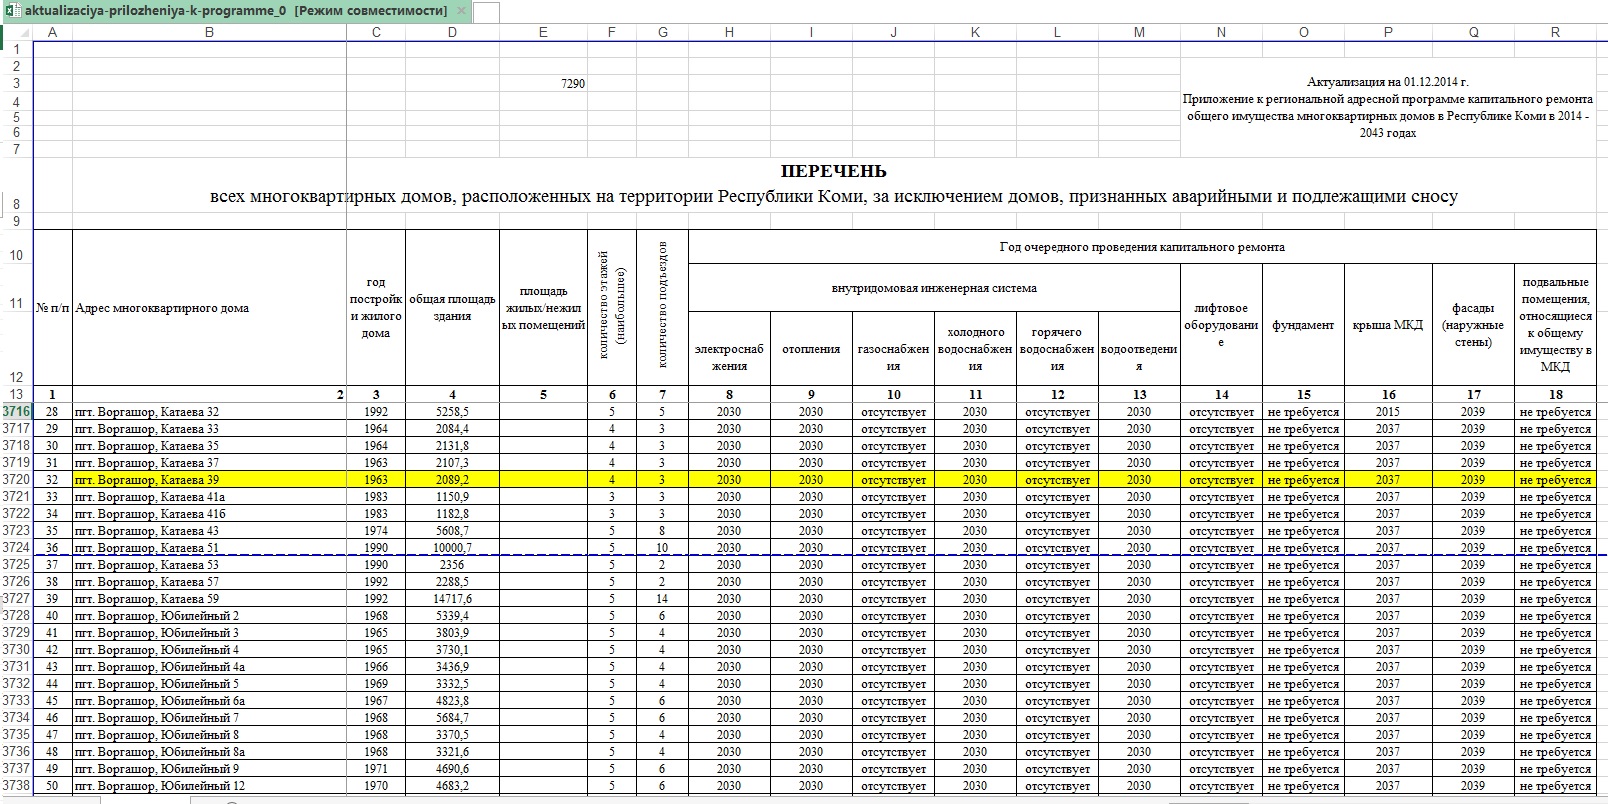1608x804 pixels.
Task: Select row header 3738
Action: [x=16, y=786]
